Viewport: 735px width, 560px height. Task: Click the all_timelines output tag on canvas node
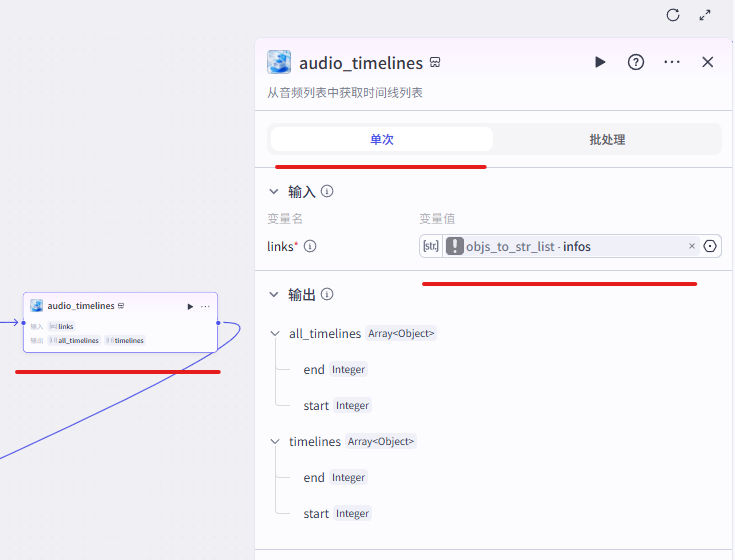click(74, 340)
